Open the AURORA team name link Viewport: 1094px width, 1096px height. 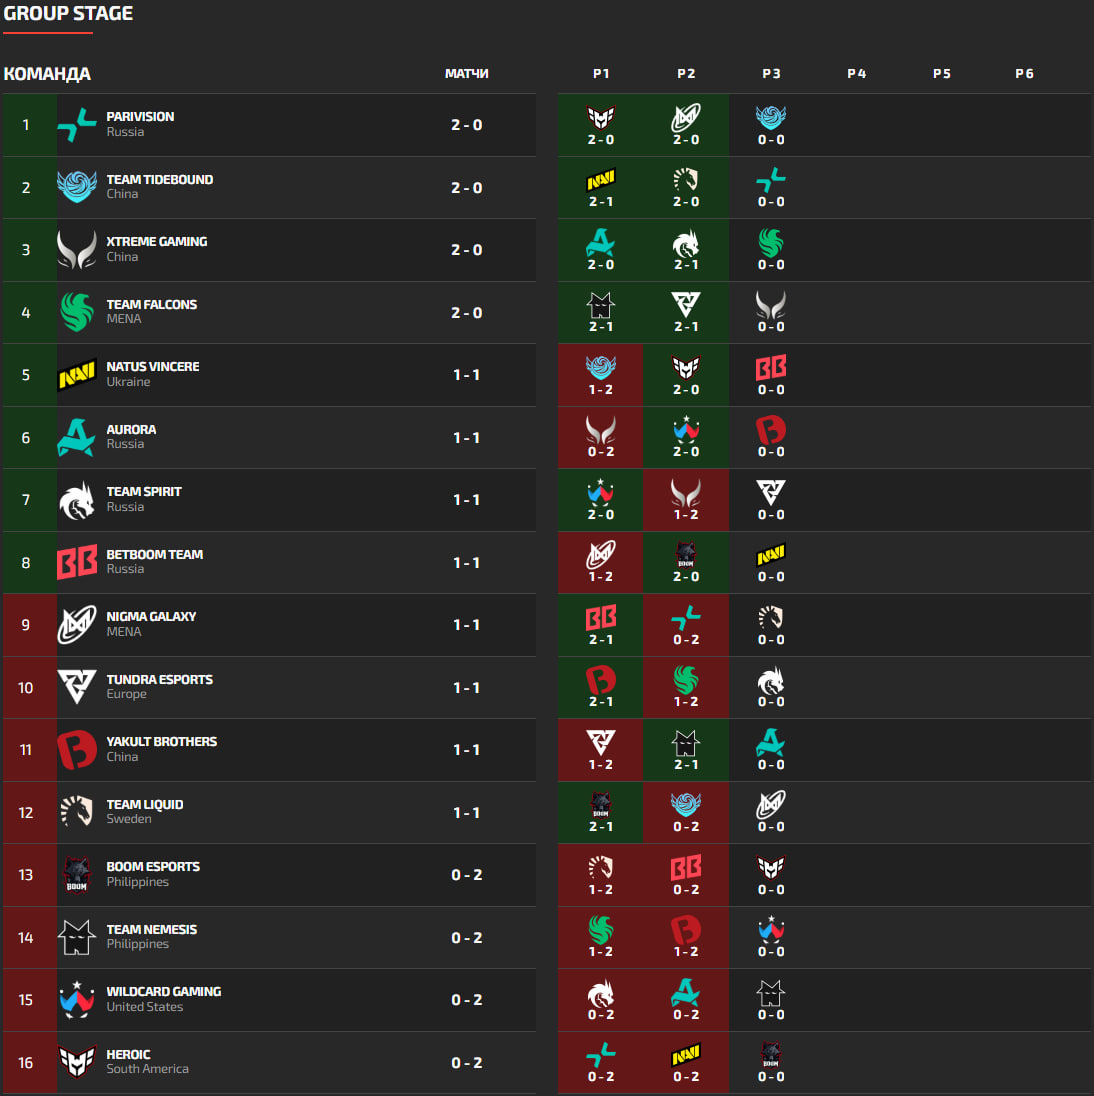131,430
